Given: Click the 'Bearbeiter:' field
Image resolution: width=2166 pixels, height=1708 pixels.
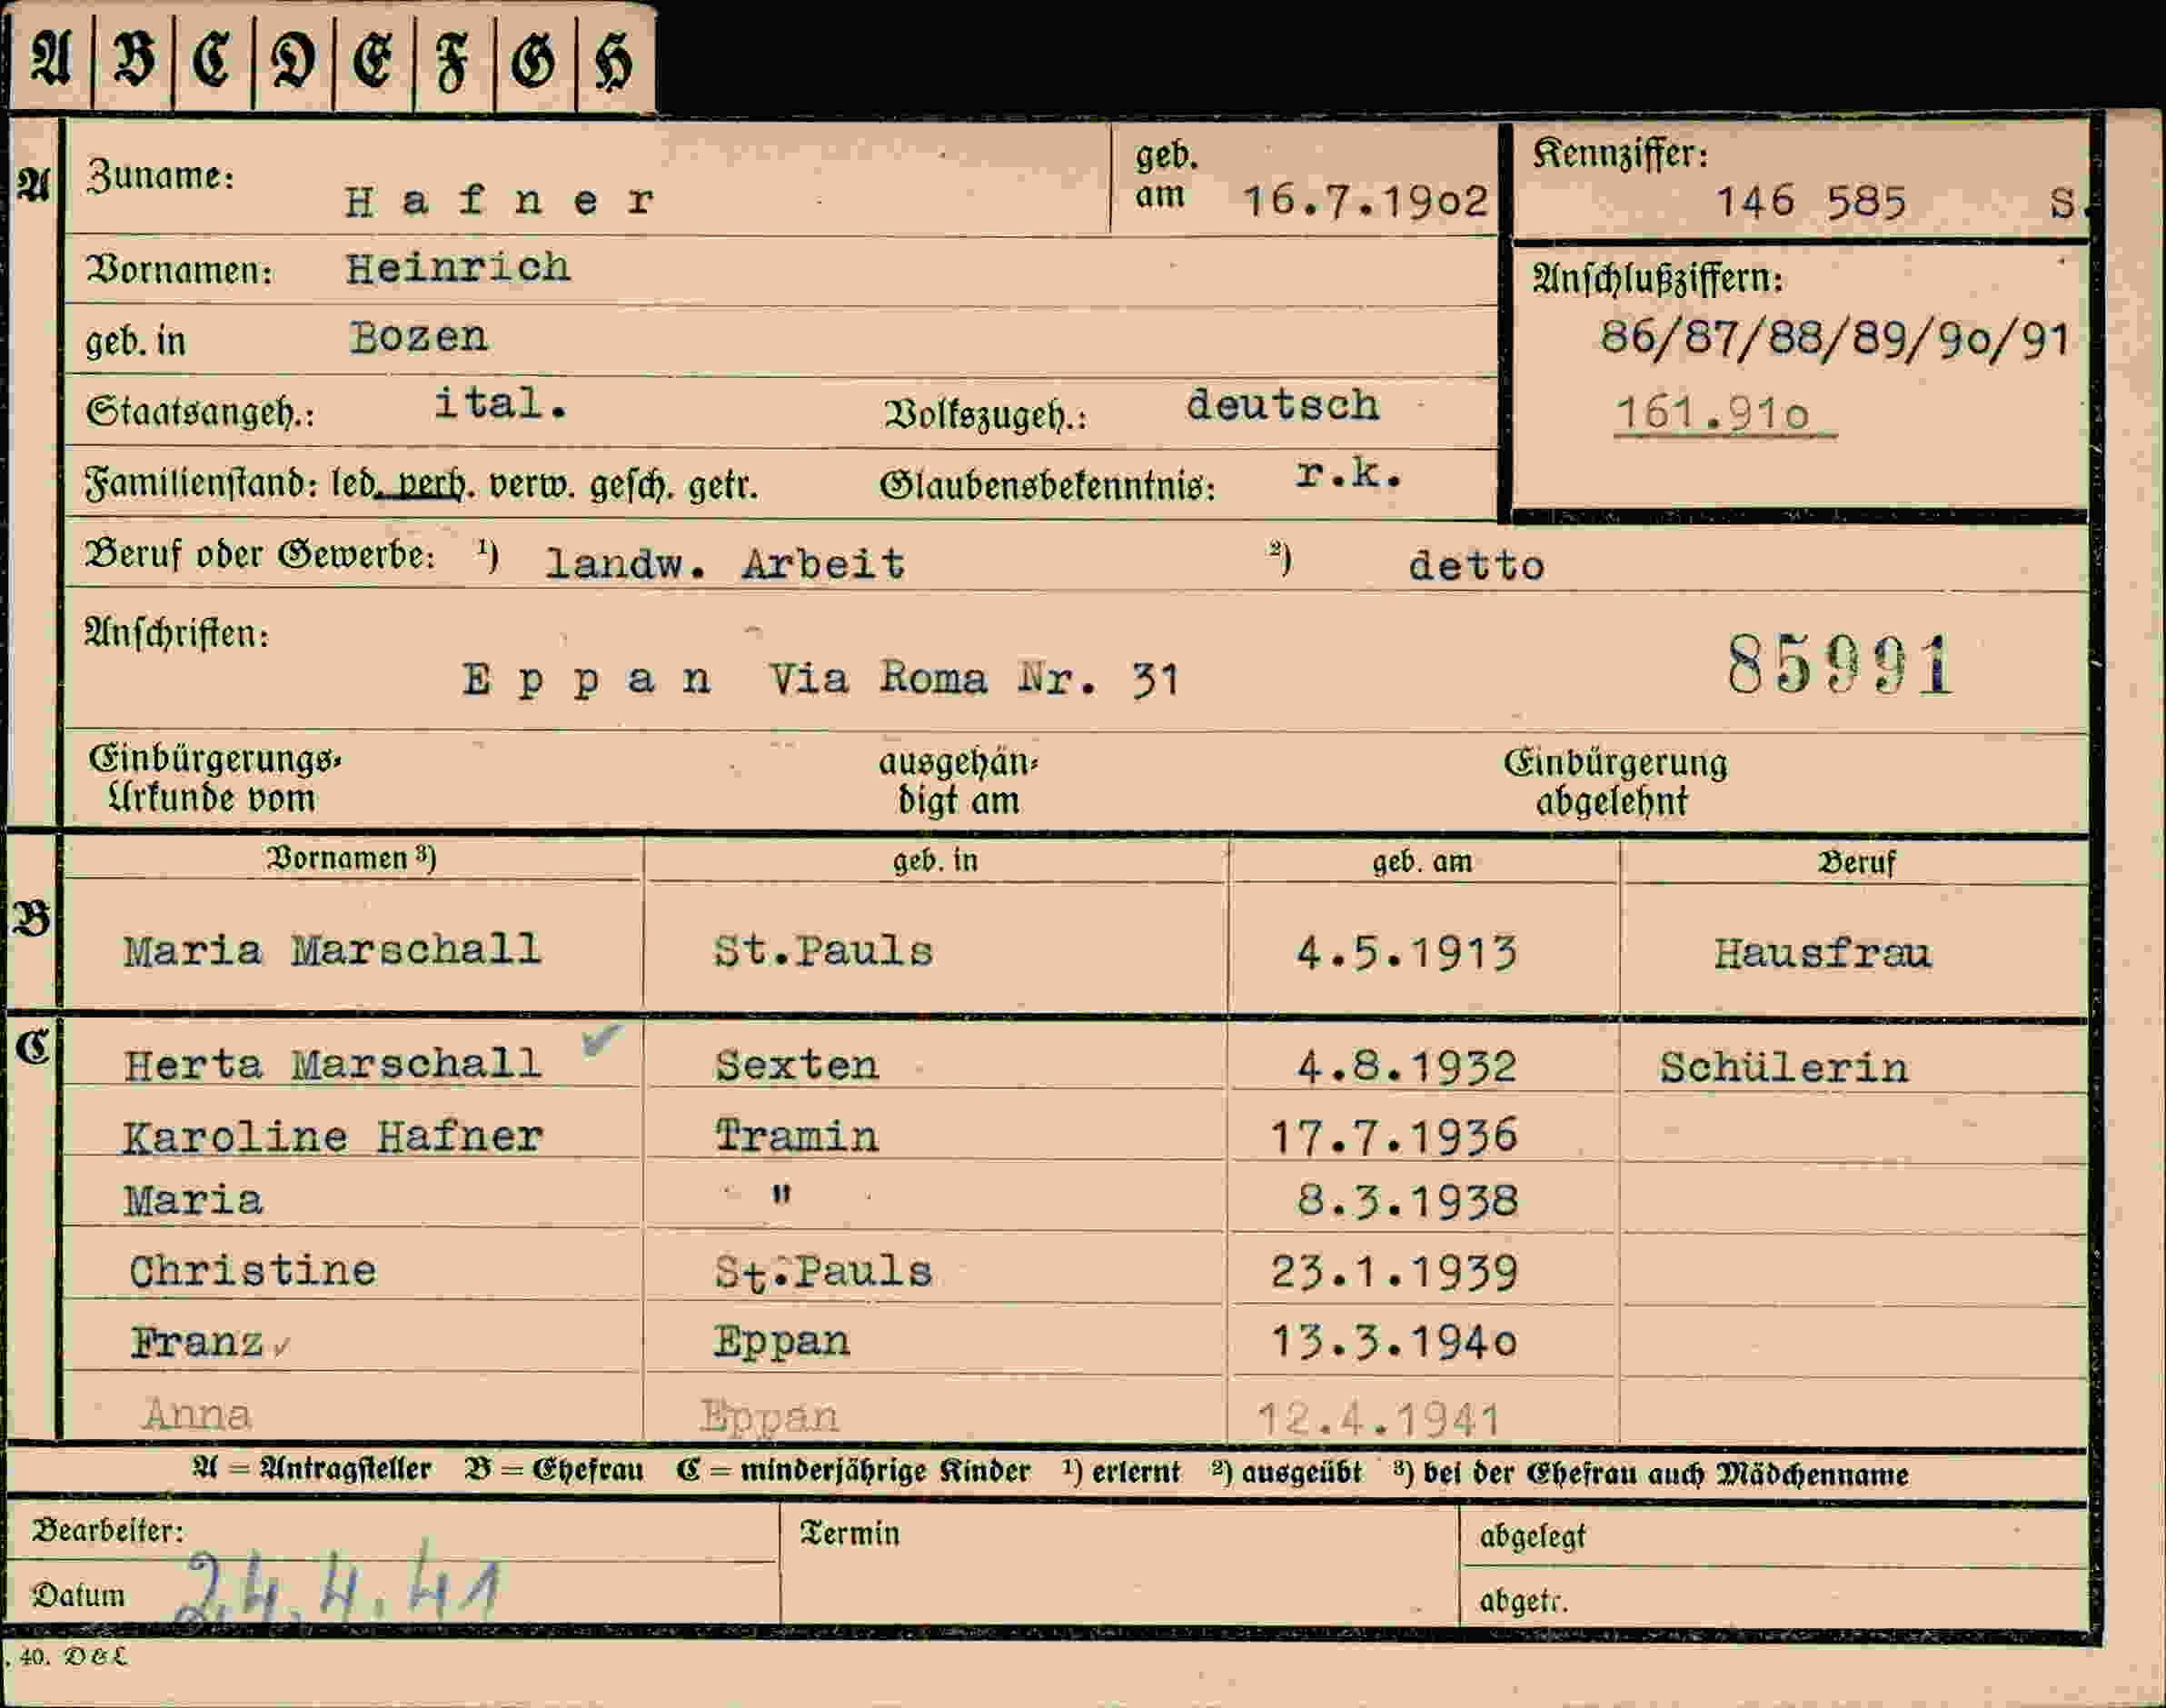Looking at the screenshot, I should click(392, 1532).
